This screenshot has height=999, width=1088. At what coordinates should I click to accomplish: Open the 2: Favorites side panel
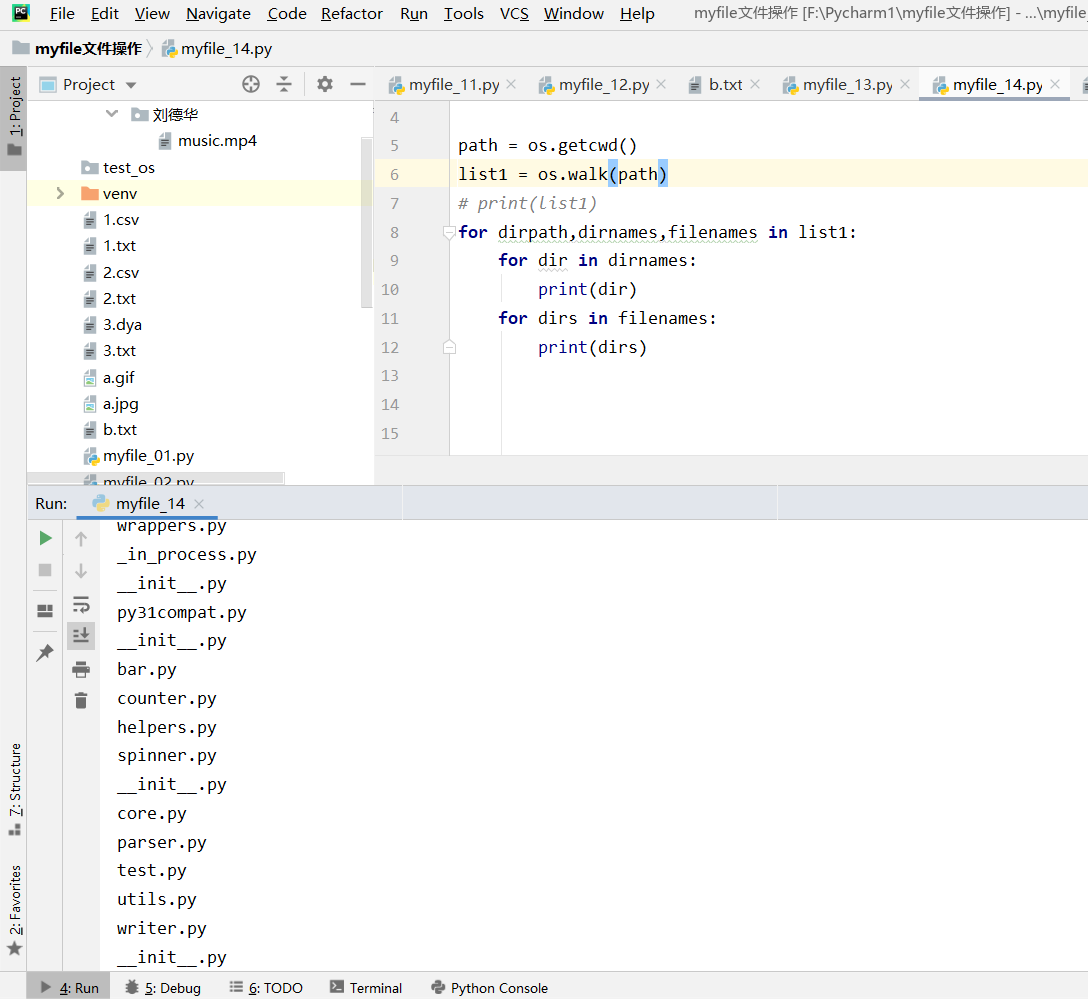pyautogui.click(x=14, y=910)
